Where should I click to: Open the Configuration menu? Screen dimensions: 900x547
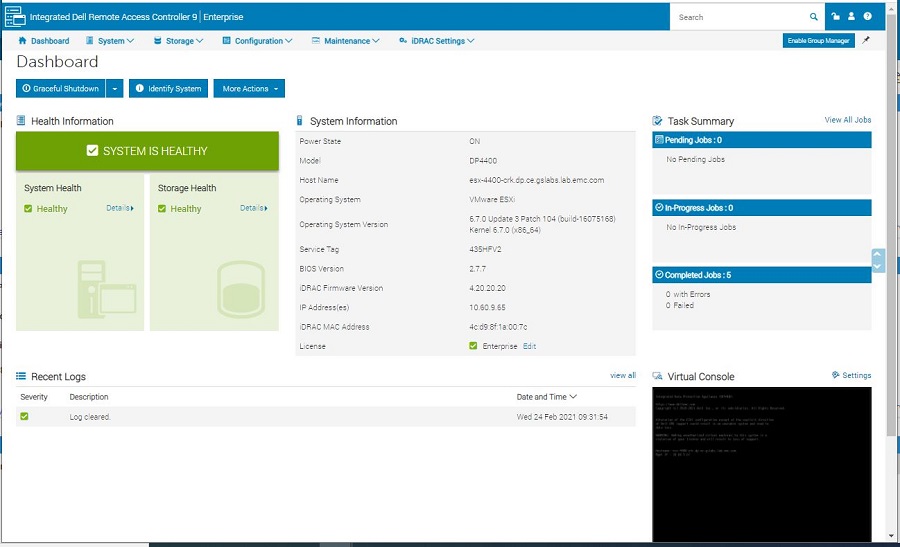pos(257,41)
